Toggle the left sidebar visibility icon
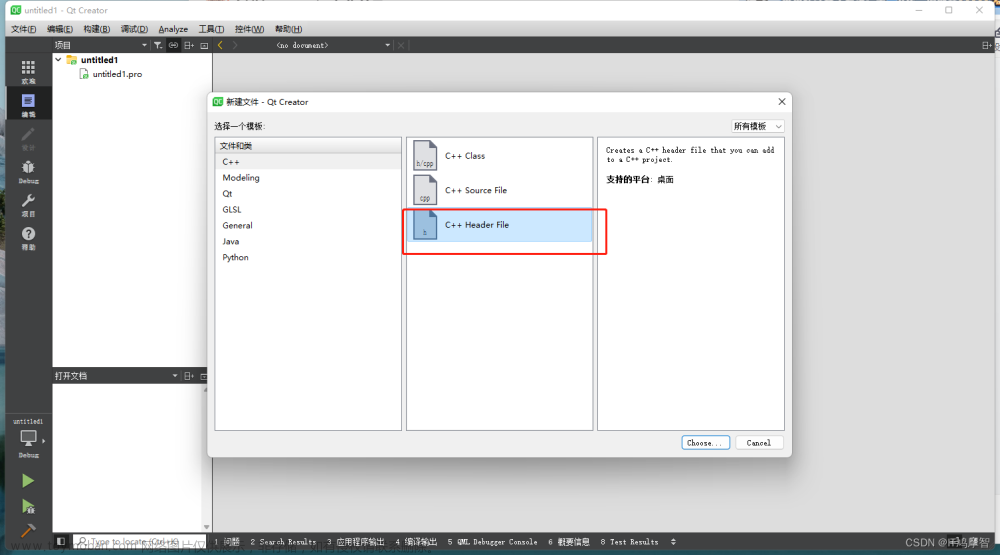This screenshot has height=555, width=1000. pyautogui.click(x=61, y=542)
